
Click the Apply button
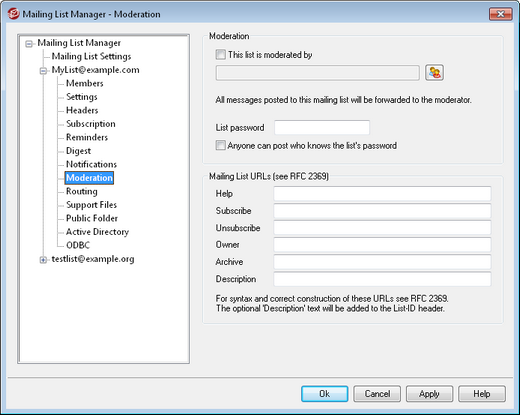point(429,394)
